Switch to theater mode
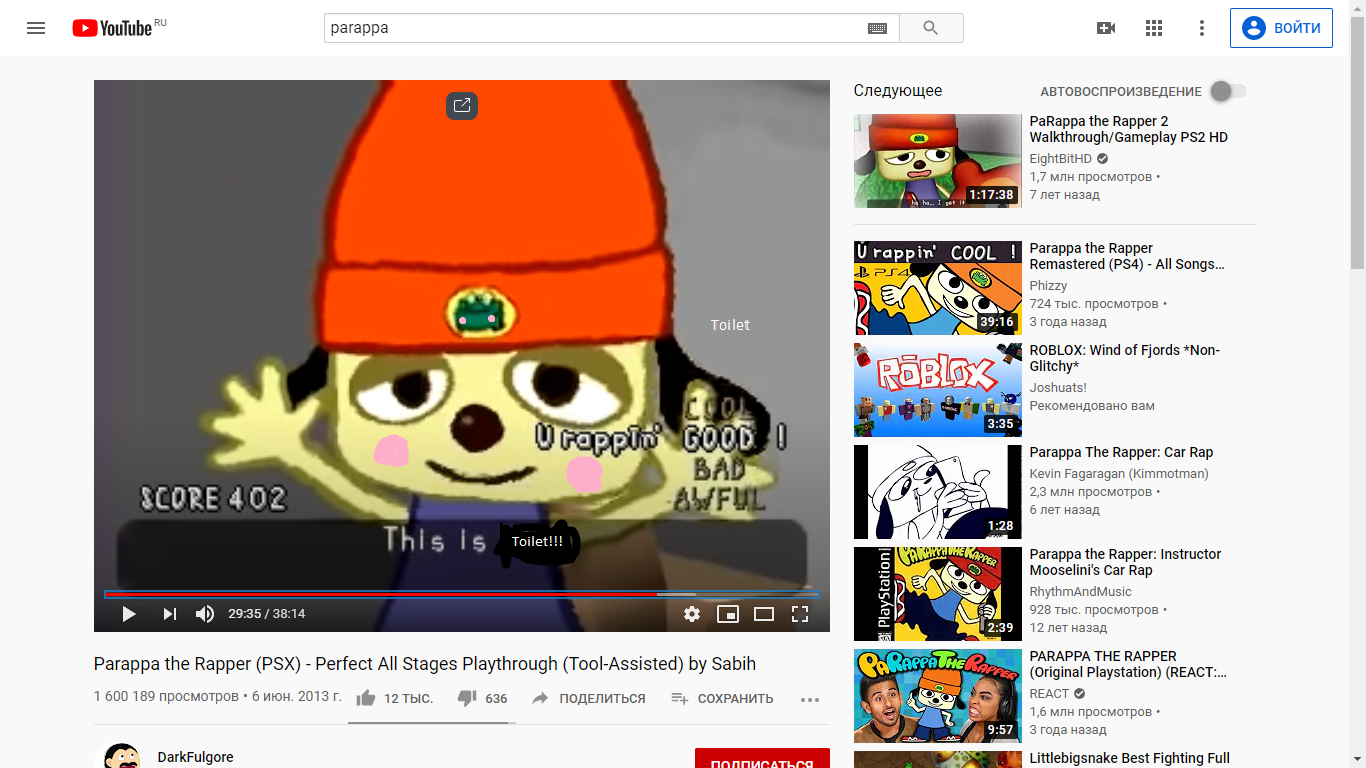The image size is (1366, 768). (x=764, y=614)
